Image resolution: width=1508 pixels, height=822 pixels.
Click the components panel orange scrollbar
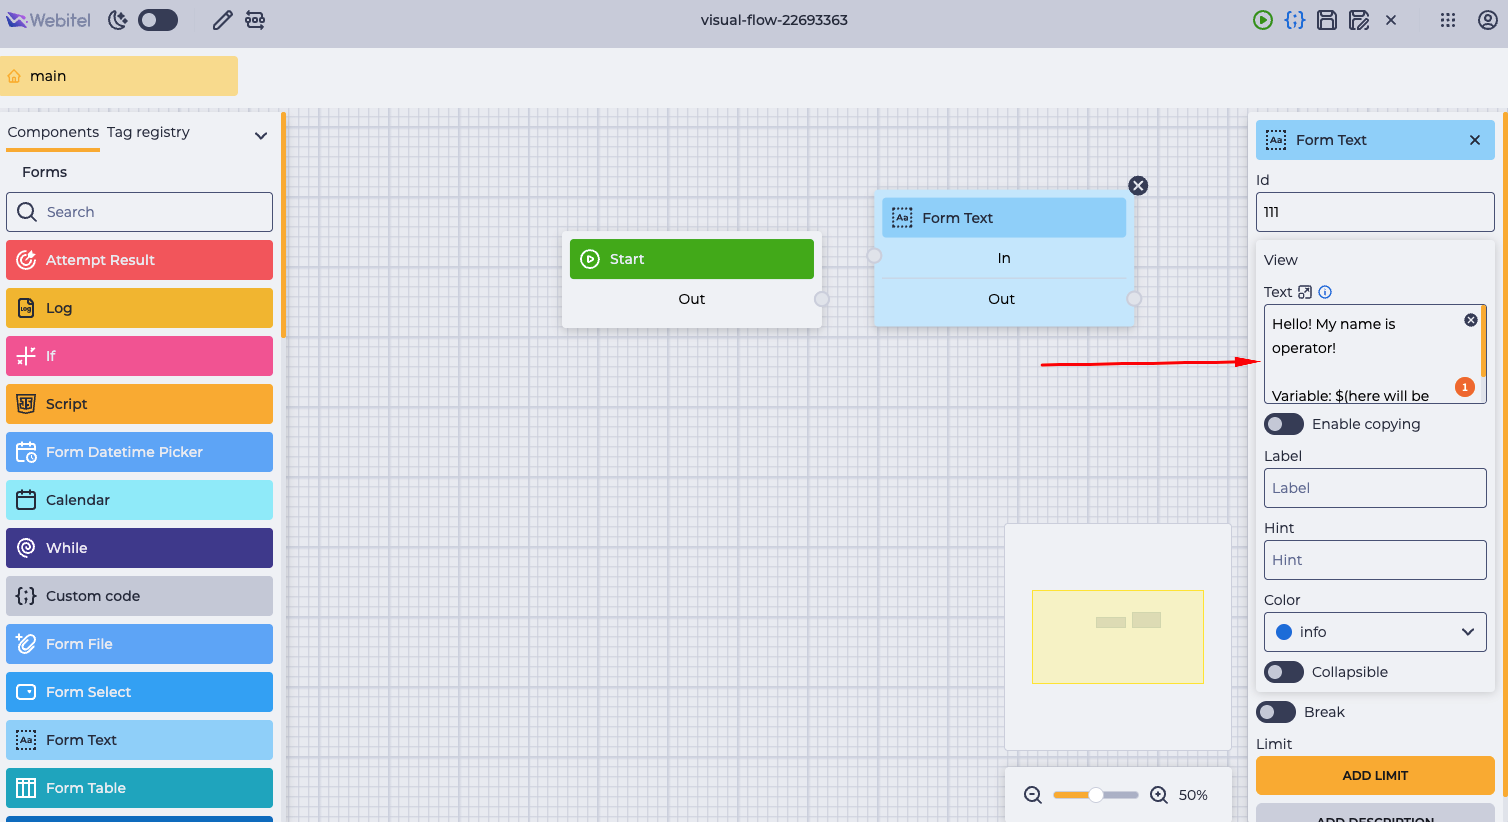[284, 224]
